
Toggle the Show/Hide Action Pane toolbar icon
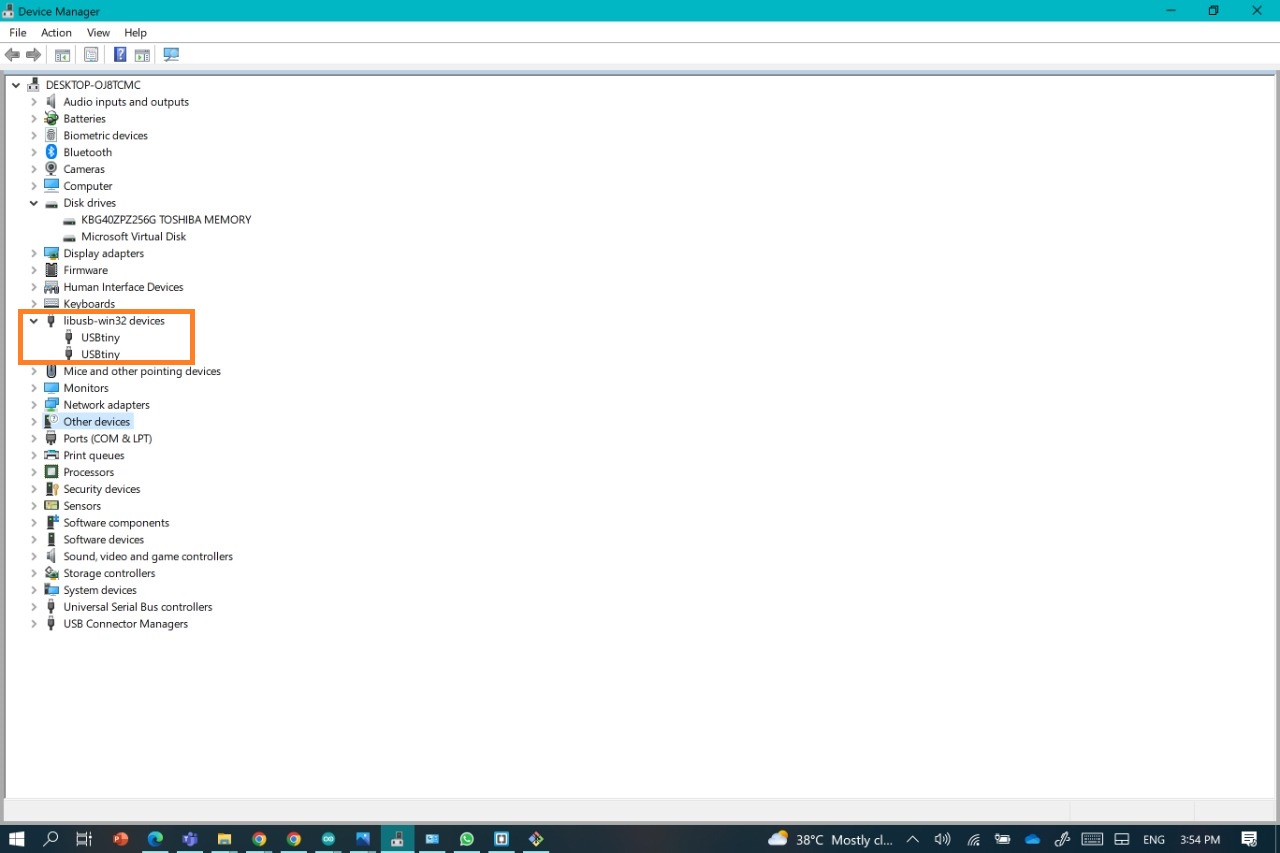[x=142, y=55]
